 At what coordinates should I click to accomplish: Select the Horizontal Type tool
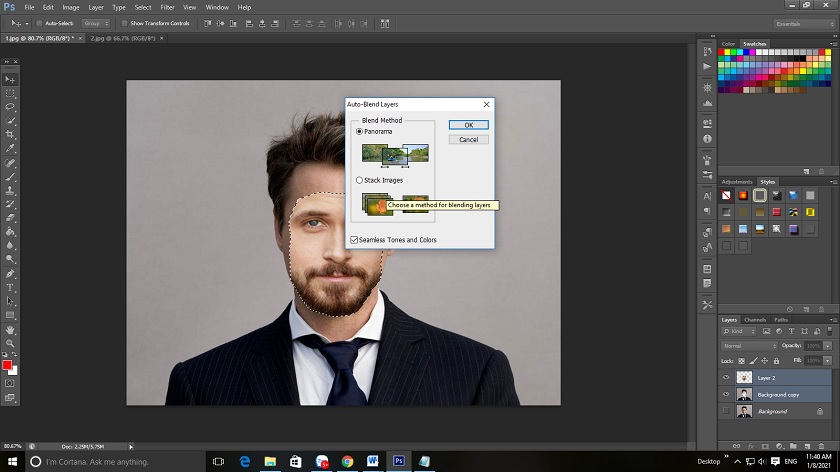(x=10, y=288)
